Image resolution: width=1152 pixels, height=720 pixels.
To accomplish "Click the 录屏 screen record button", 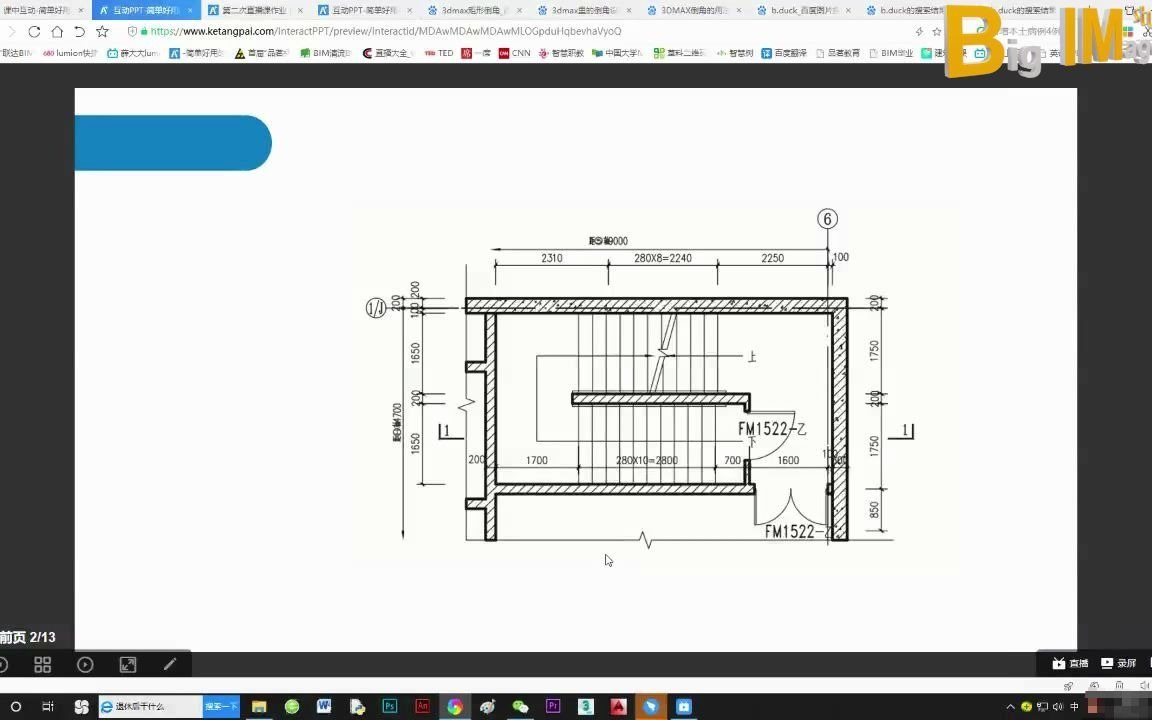I will (x=1119, y=663).
